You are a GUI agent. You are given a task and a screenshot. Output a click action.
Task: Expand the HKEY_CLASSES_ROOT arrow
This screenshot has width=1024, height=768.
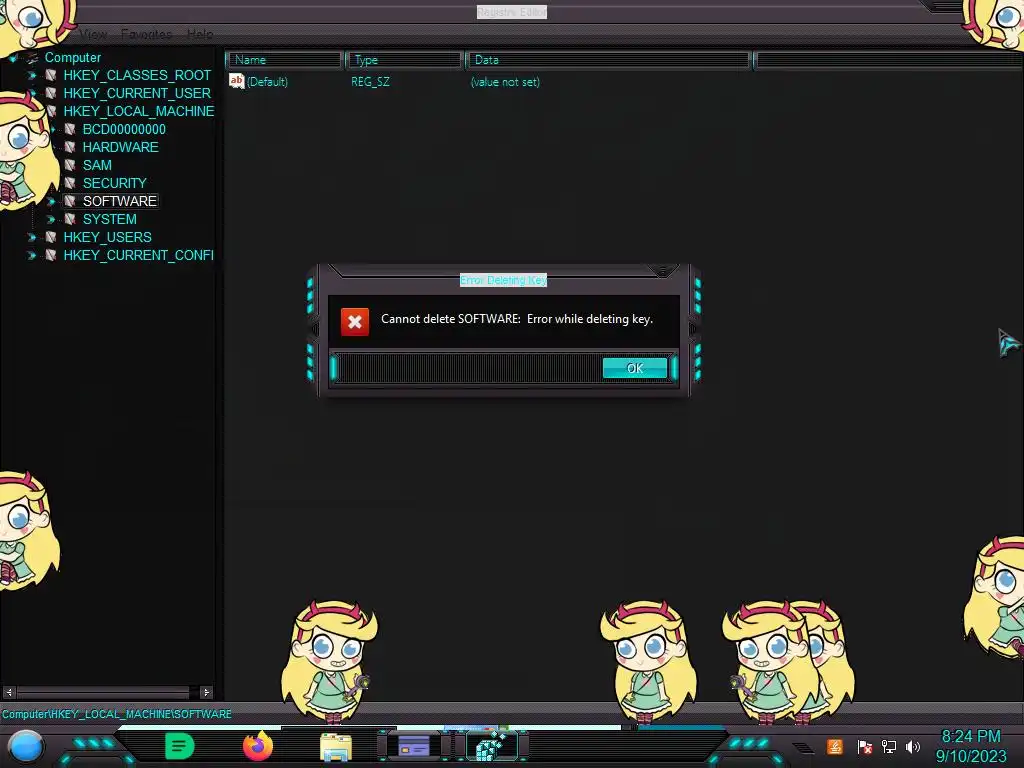tap(31, 76)
